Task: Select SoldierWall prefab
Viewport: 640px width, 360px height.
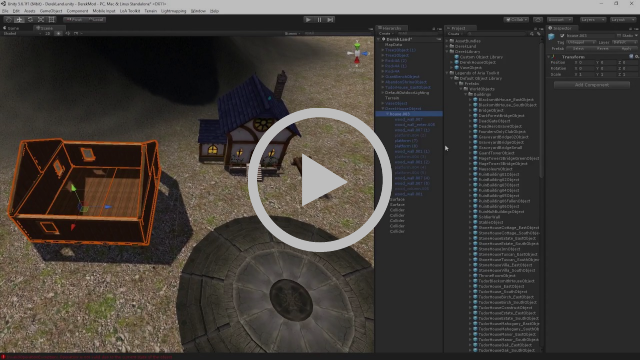Action: 489,217
